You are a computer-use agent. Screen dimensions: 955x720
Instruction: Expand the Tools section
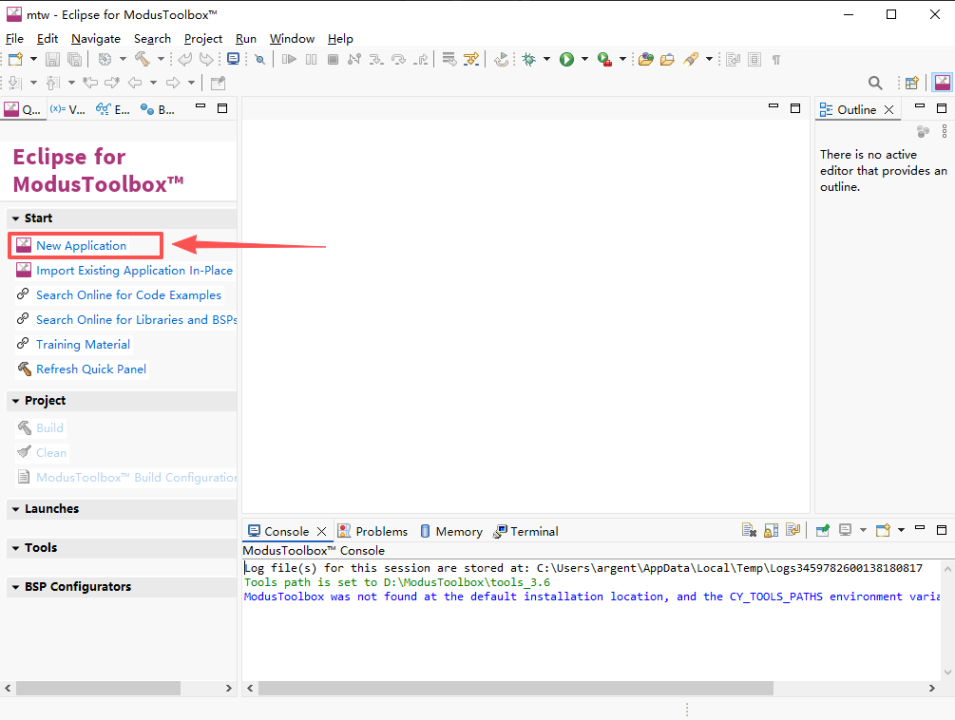pos(16,548)
